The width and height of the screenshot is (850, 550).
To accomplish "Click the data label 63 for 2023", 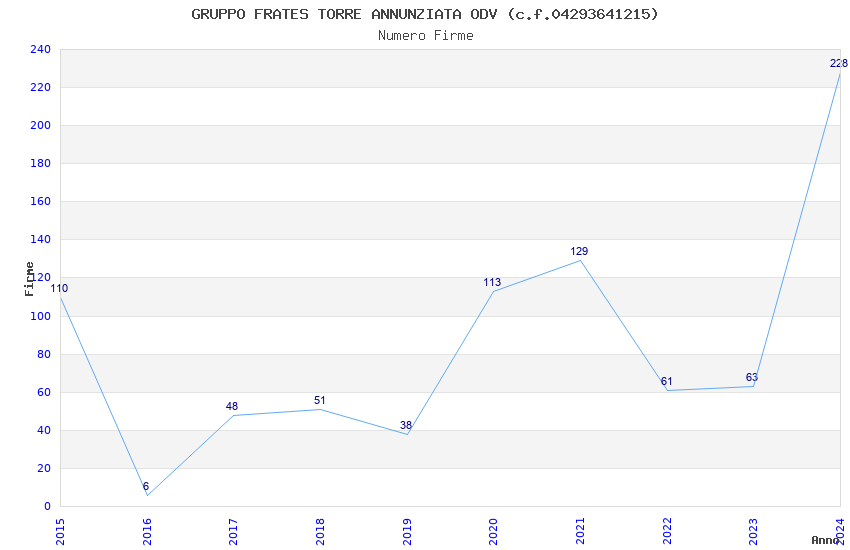I will [x=752, y=378].
